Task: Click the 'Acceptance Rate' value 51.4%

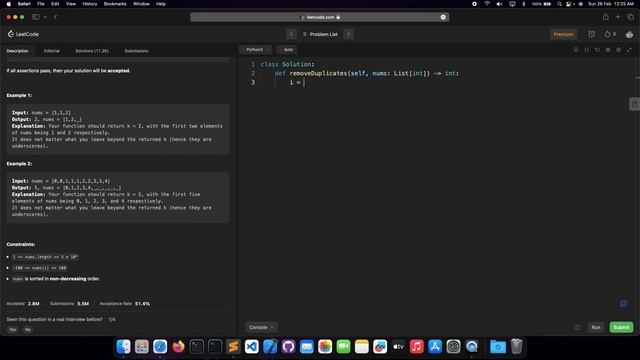Action: coord(142,304)
